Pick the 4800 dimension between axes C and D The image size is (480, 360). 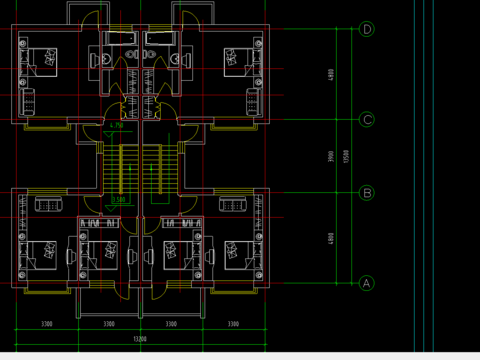coord(331,74)
